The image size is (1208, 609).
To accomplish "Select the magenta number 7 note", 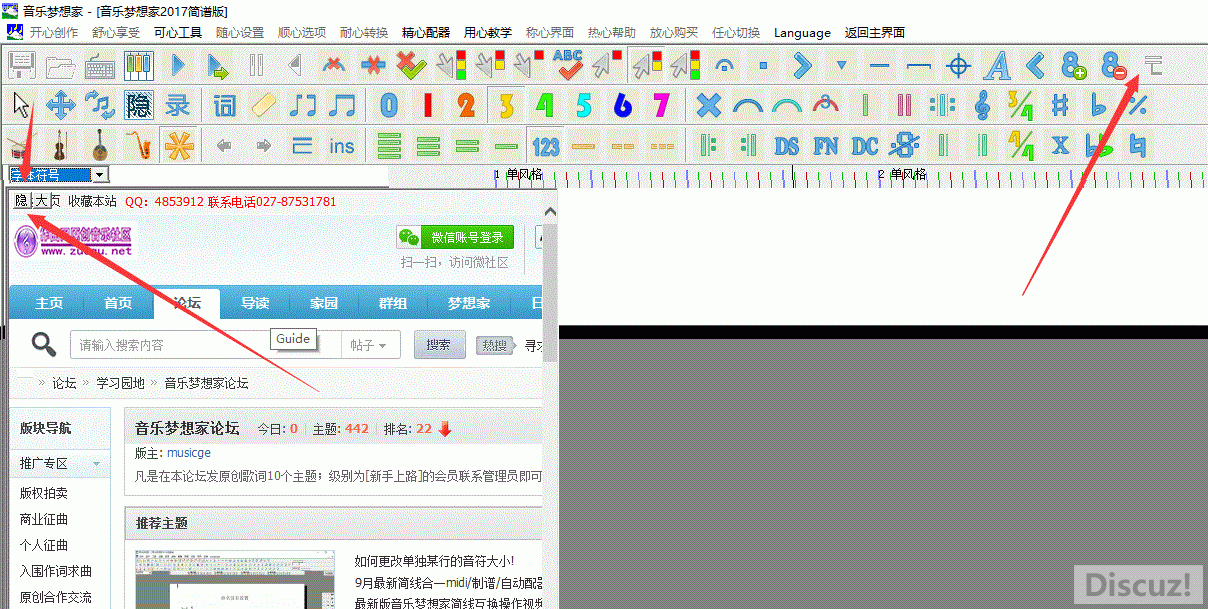I will (662, 105).
